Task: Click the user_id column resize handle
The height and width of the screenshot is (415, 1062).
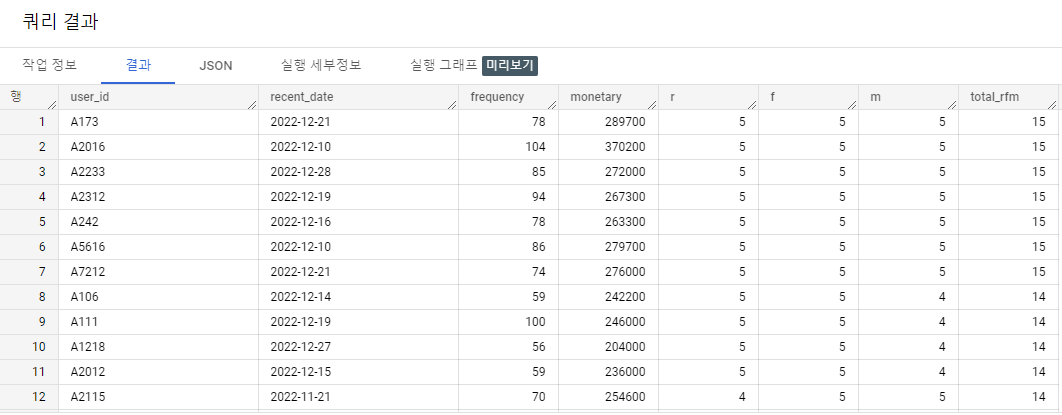Action: point(252,104)
